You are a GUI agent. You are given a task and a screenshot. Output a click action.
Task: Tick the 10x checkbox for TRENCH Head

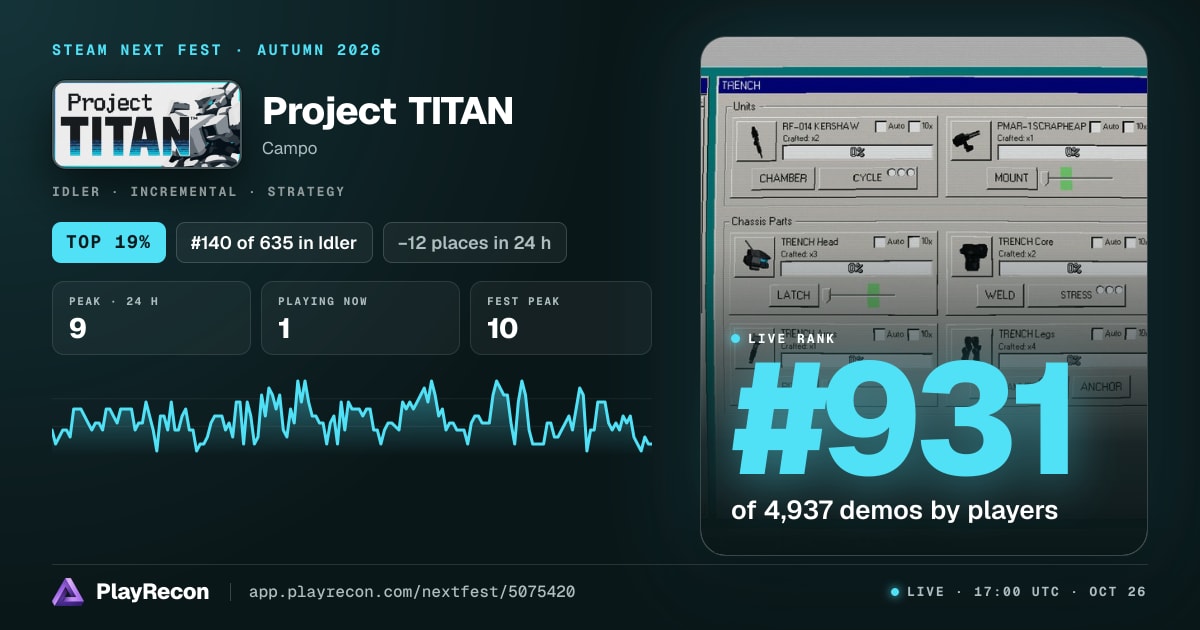[x=914, y=241]
